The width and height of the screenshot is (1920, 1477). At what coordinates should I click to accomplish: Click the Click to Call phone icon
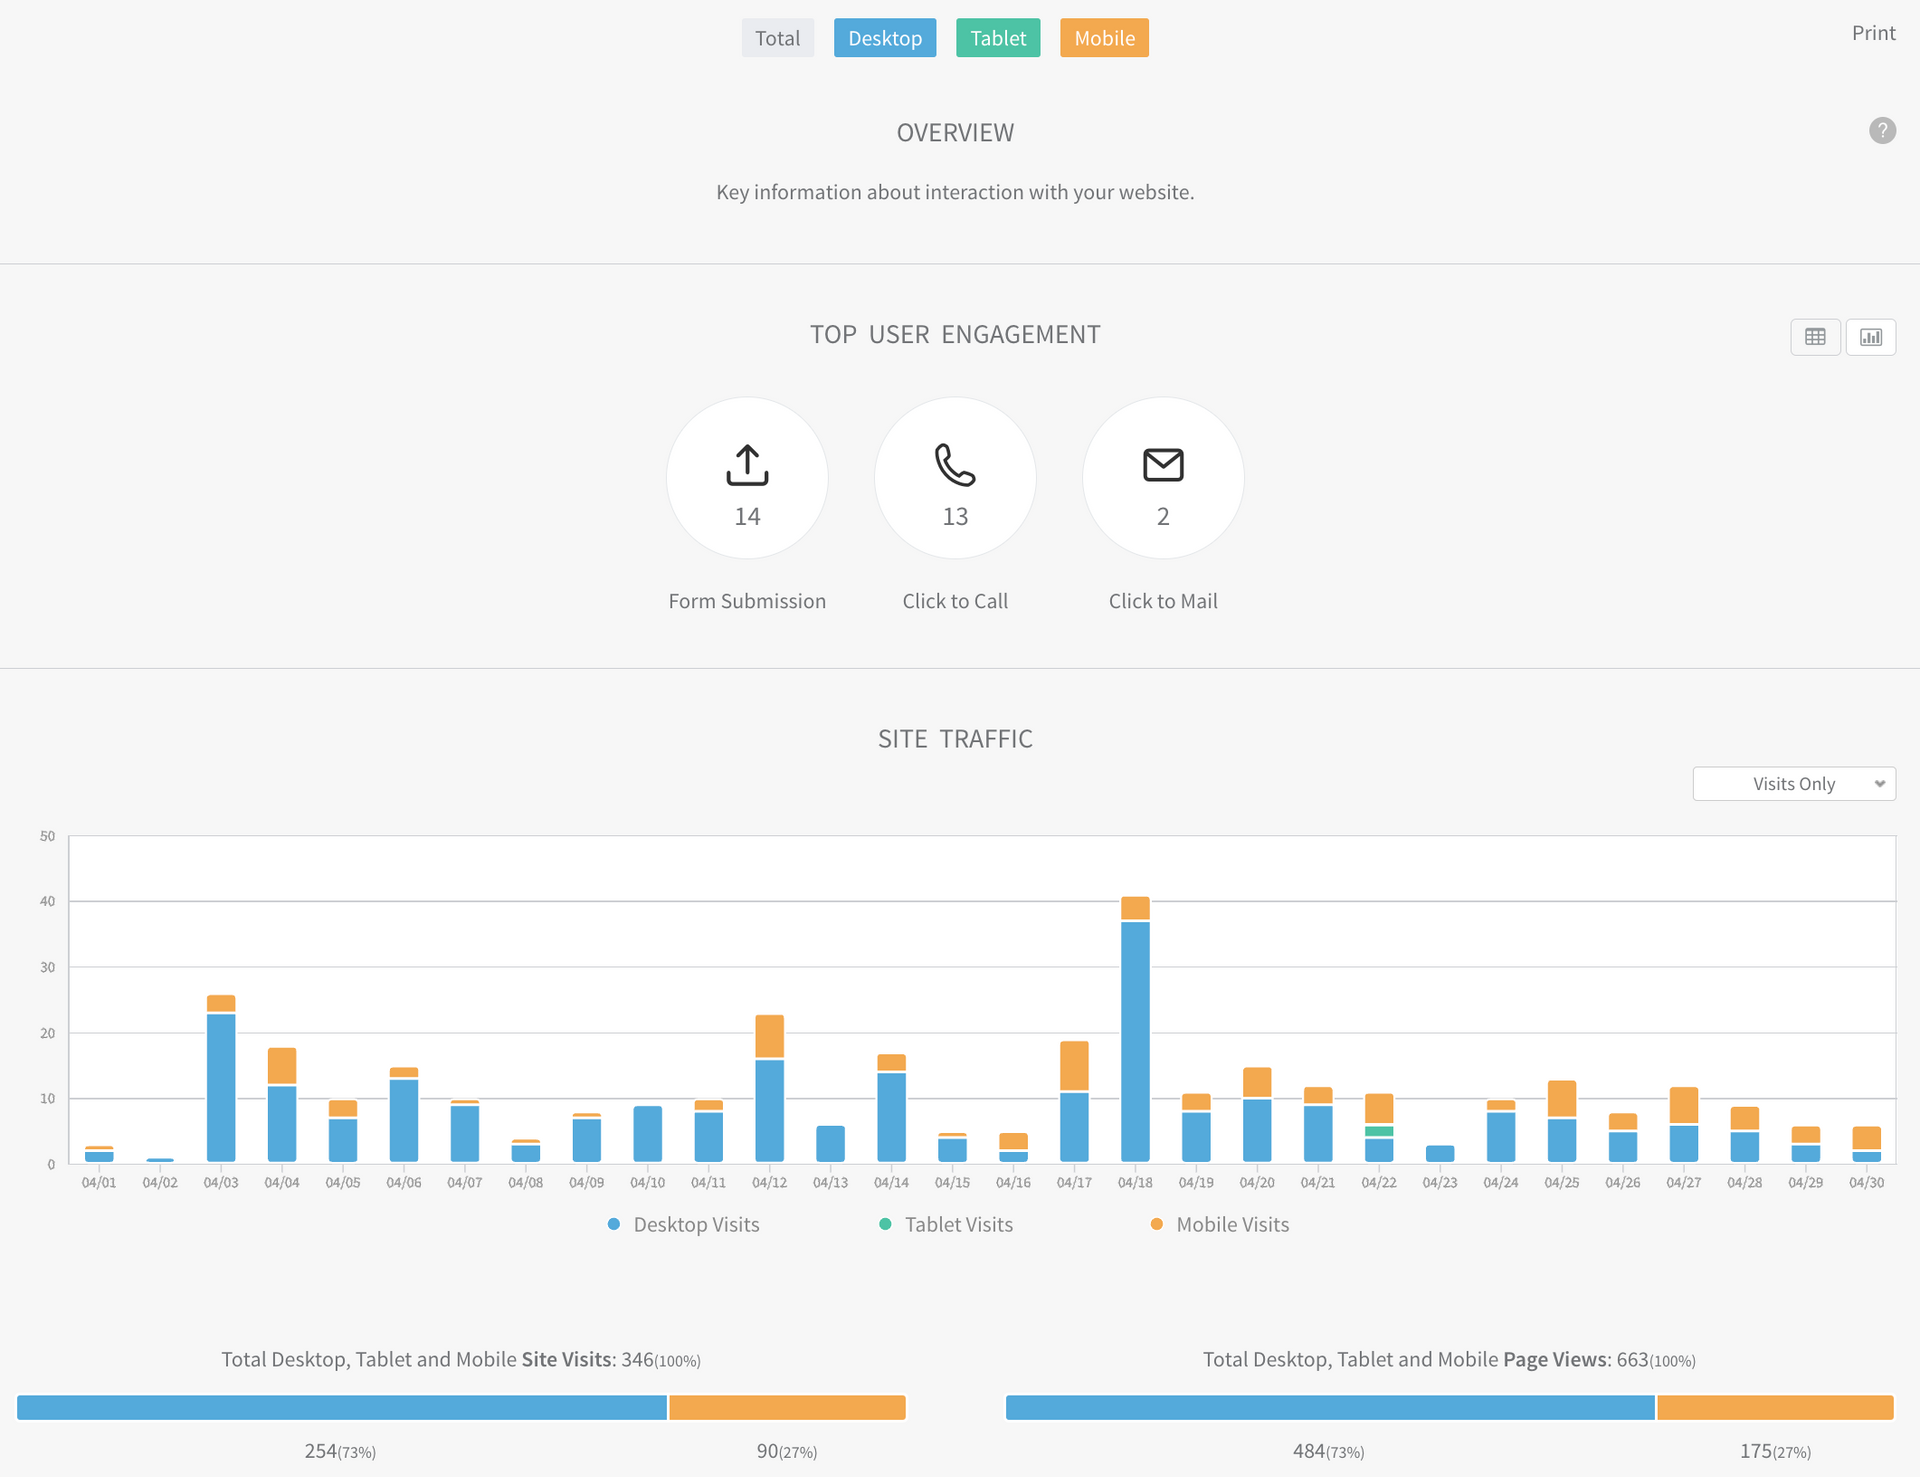pyautogui.click(x=955, y=465)
